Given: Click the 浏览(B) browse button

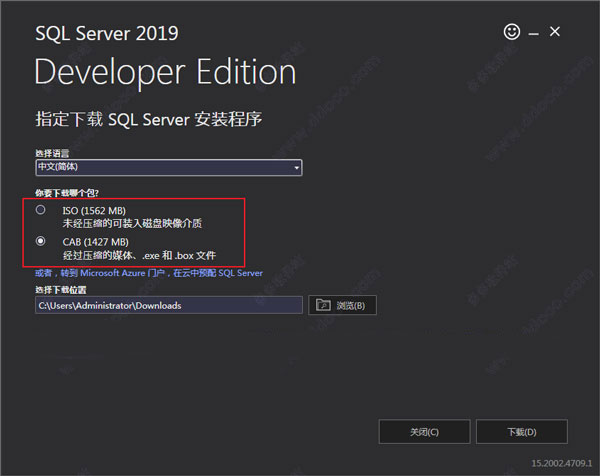Looking at the screenshot, I should (x=342, y=305).
